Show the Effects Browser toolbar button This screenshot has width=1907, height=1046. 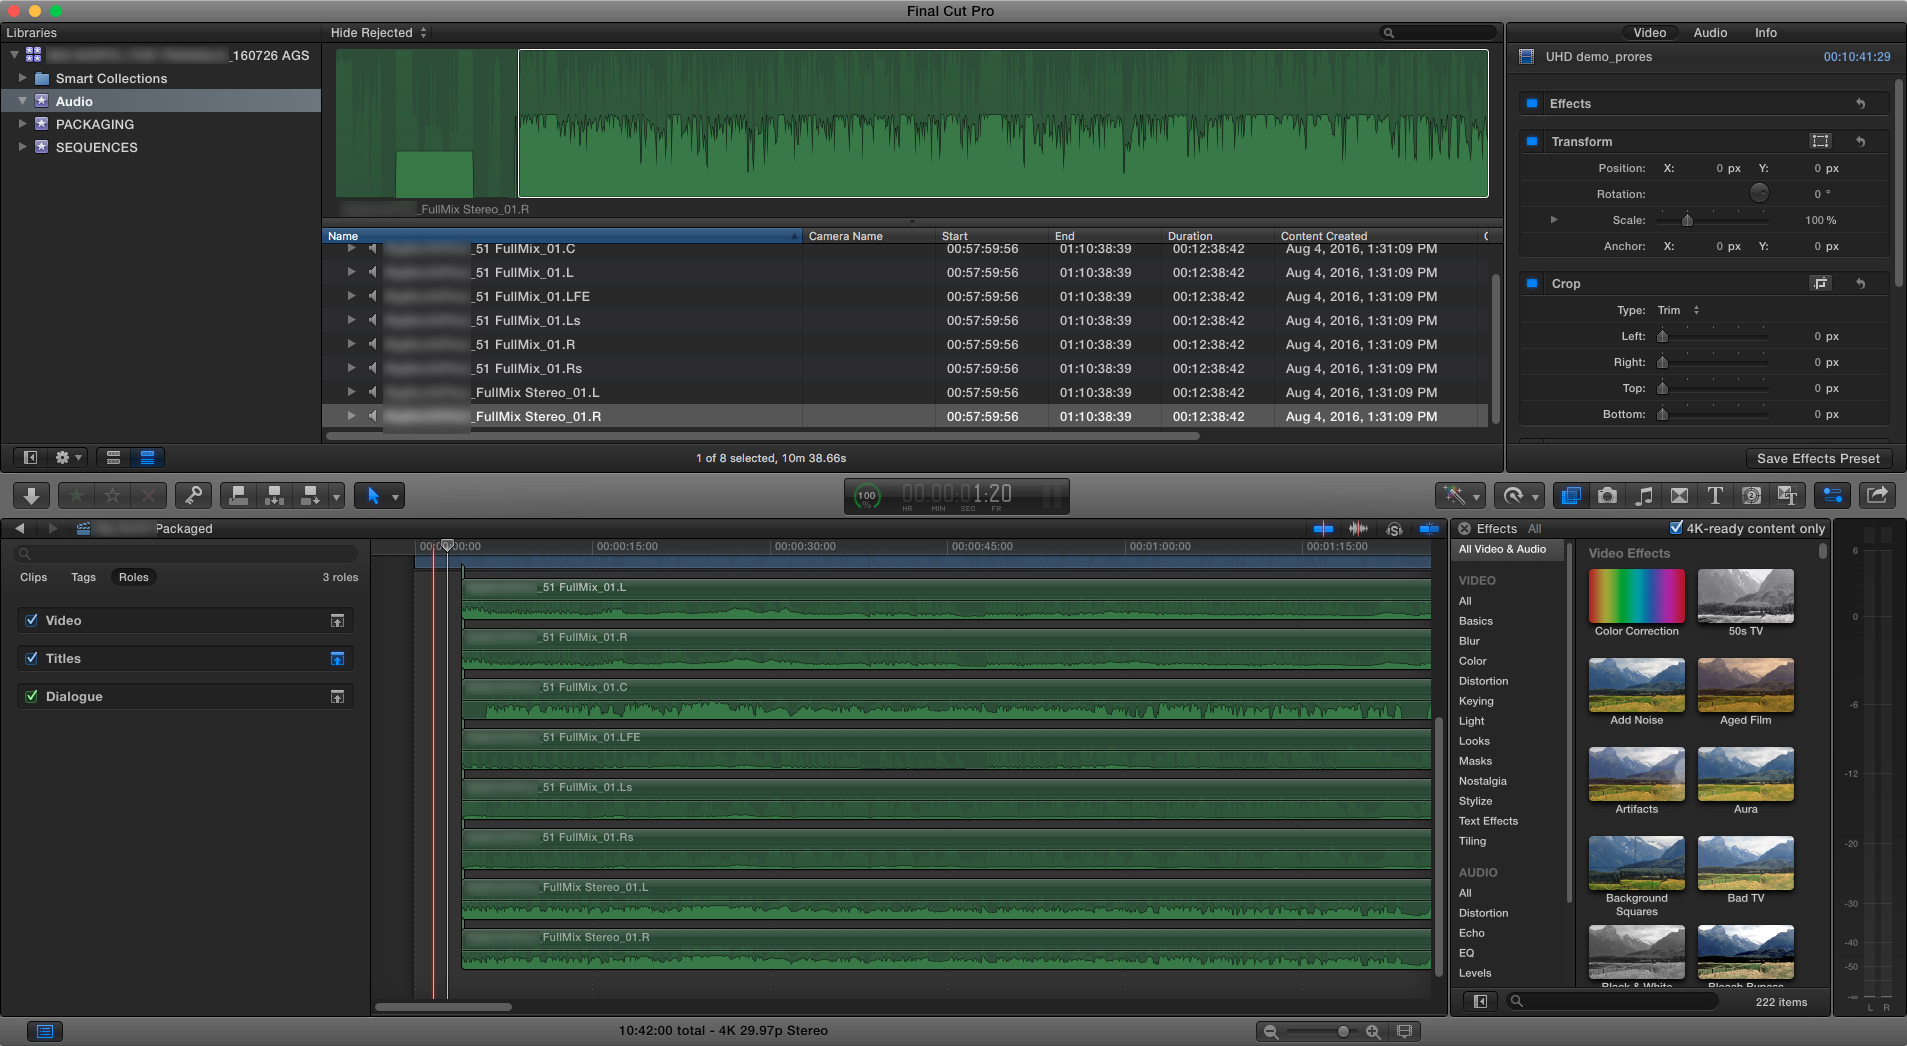[x=1571, y=495]
